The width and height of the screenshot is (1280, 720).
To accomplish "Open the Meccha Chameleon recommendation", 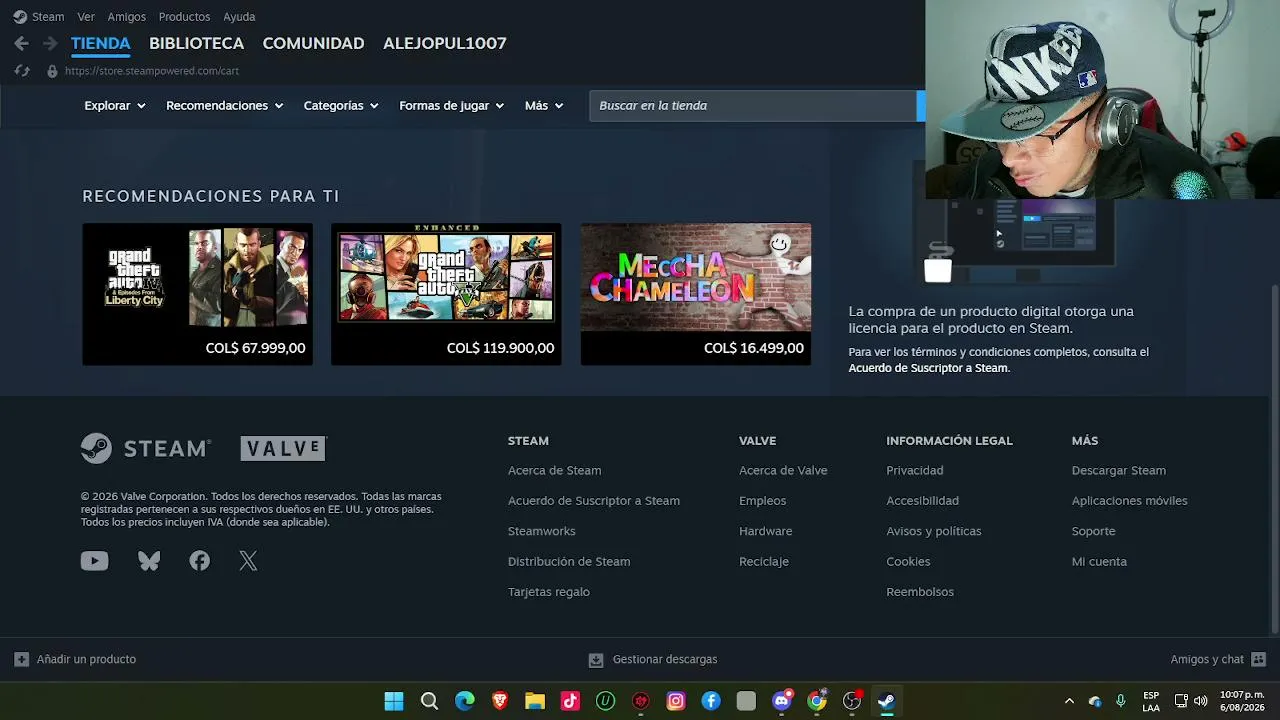I will click(696, 294).
